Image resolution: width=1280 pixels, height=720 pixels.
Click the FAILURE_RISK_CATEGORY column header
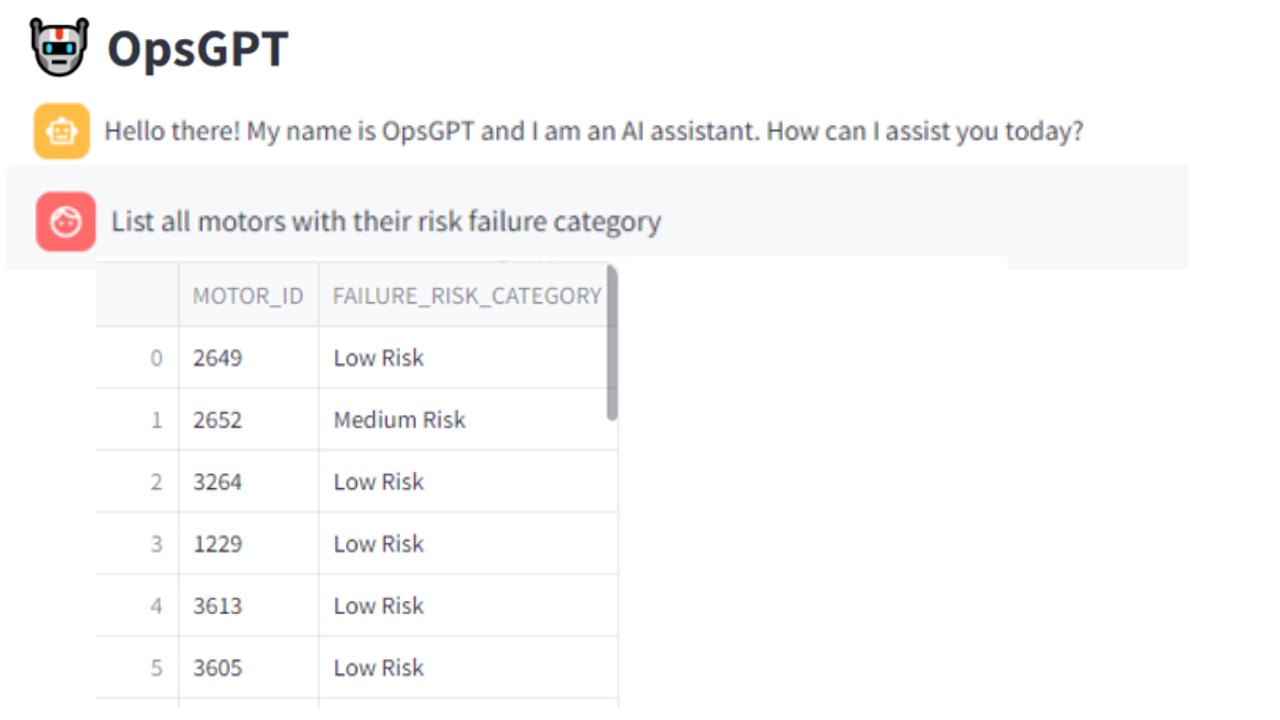tap(466, 296)
